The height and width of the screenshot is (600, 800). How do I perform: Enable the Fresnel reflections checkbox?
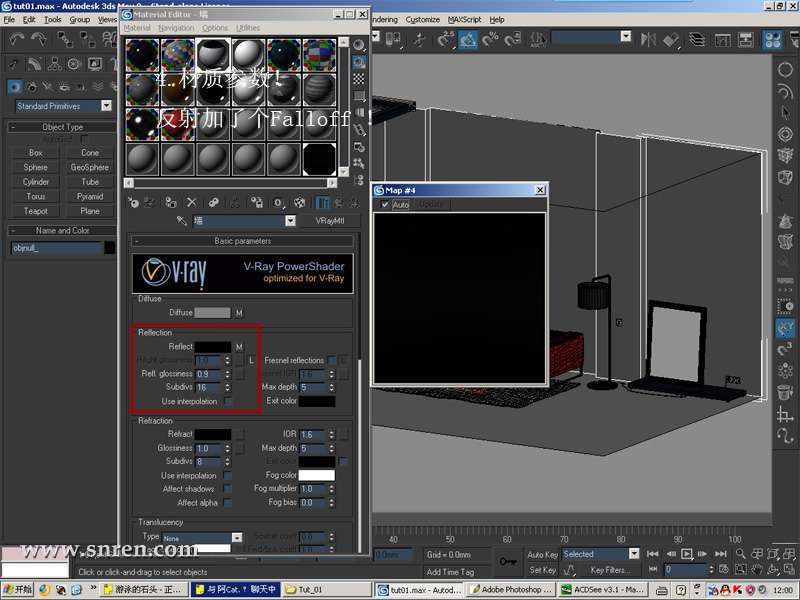pyautogui.click(x=332, y=360)
